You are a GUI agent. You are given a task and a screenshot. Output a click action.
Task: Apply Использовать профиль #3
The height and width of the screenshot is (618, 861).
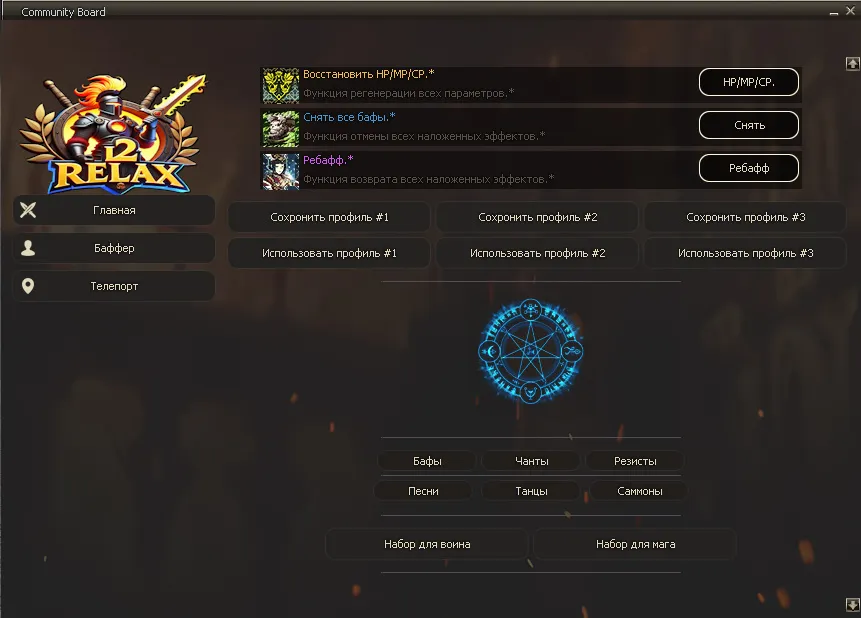[x=745, y=253]
